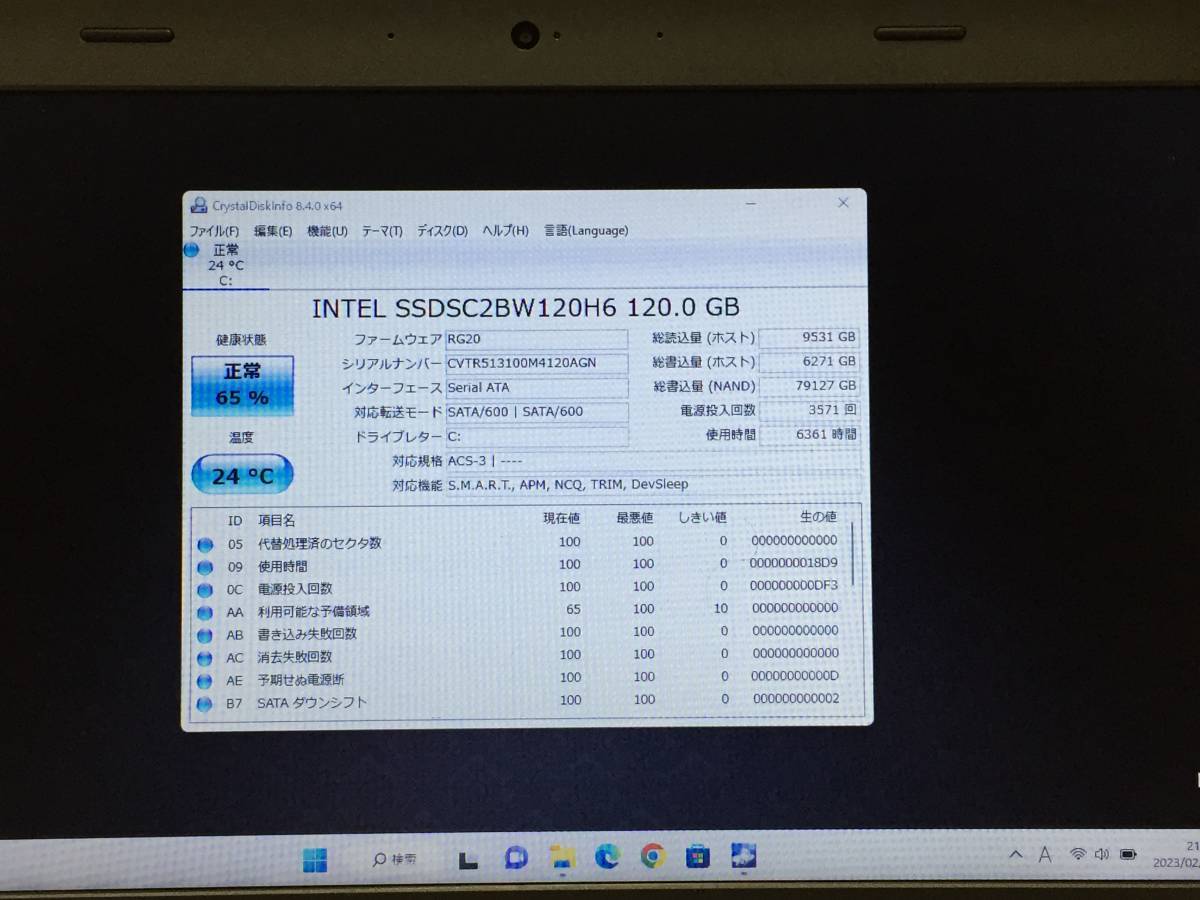Click the 生の値 column header

[818, 517]
